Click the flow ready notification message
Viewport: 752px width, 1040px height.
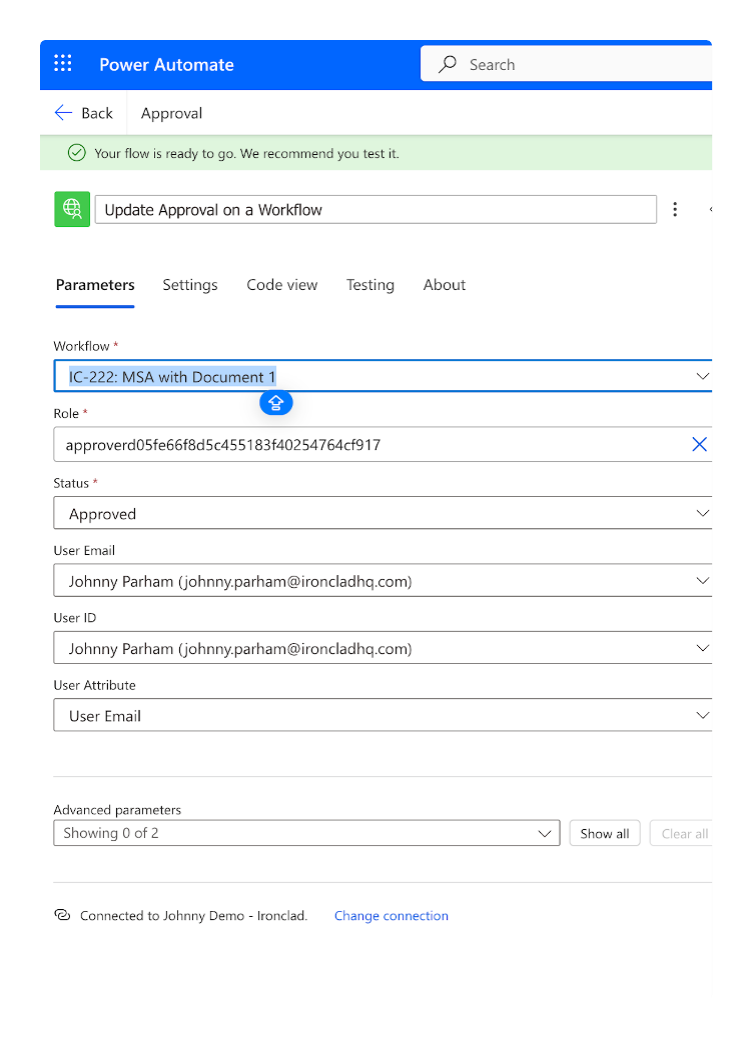(x=247, y=154)
